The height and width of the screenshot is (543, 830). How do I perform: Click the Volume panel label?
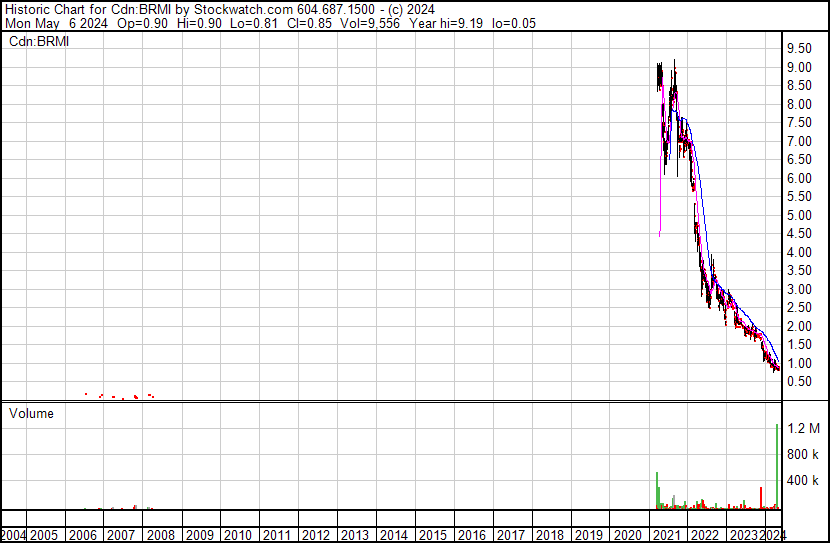click(31, 413)
